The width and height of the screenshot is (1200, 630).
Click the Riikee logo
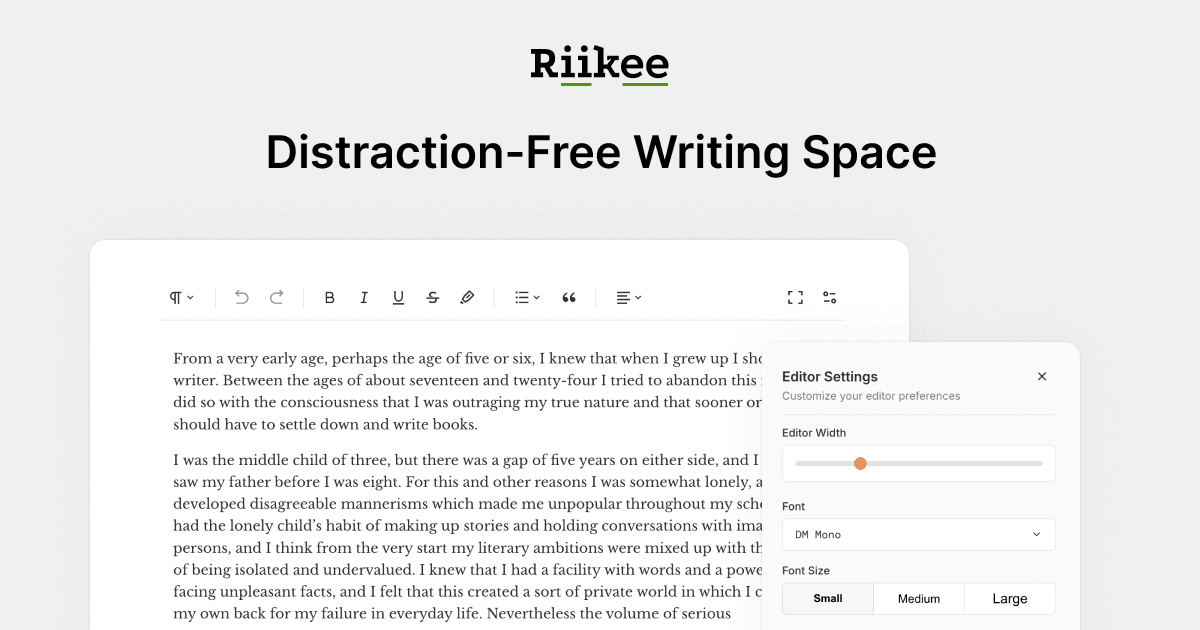pos(599,64)
